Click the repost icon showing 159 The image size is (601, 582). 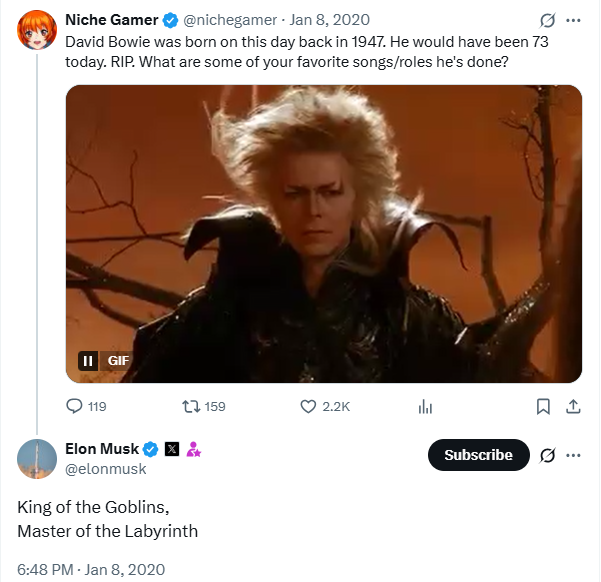click(x=189, y=406)
